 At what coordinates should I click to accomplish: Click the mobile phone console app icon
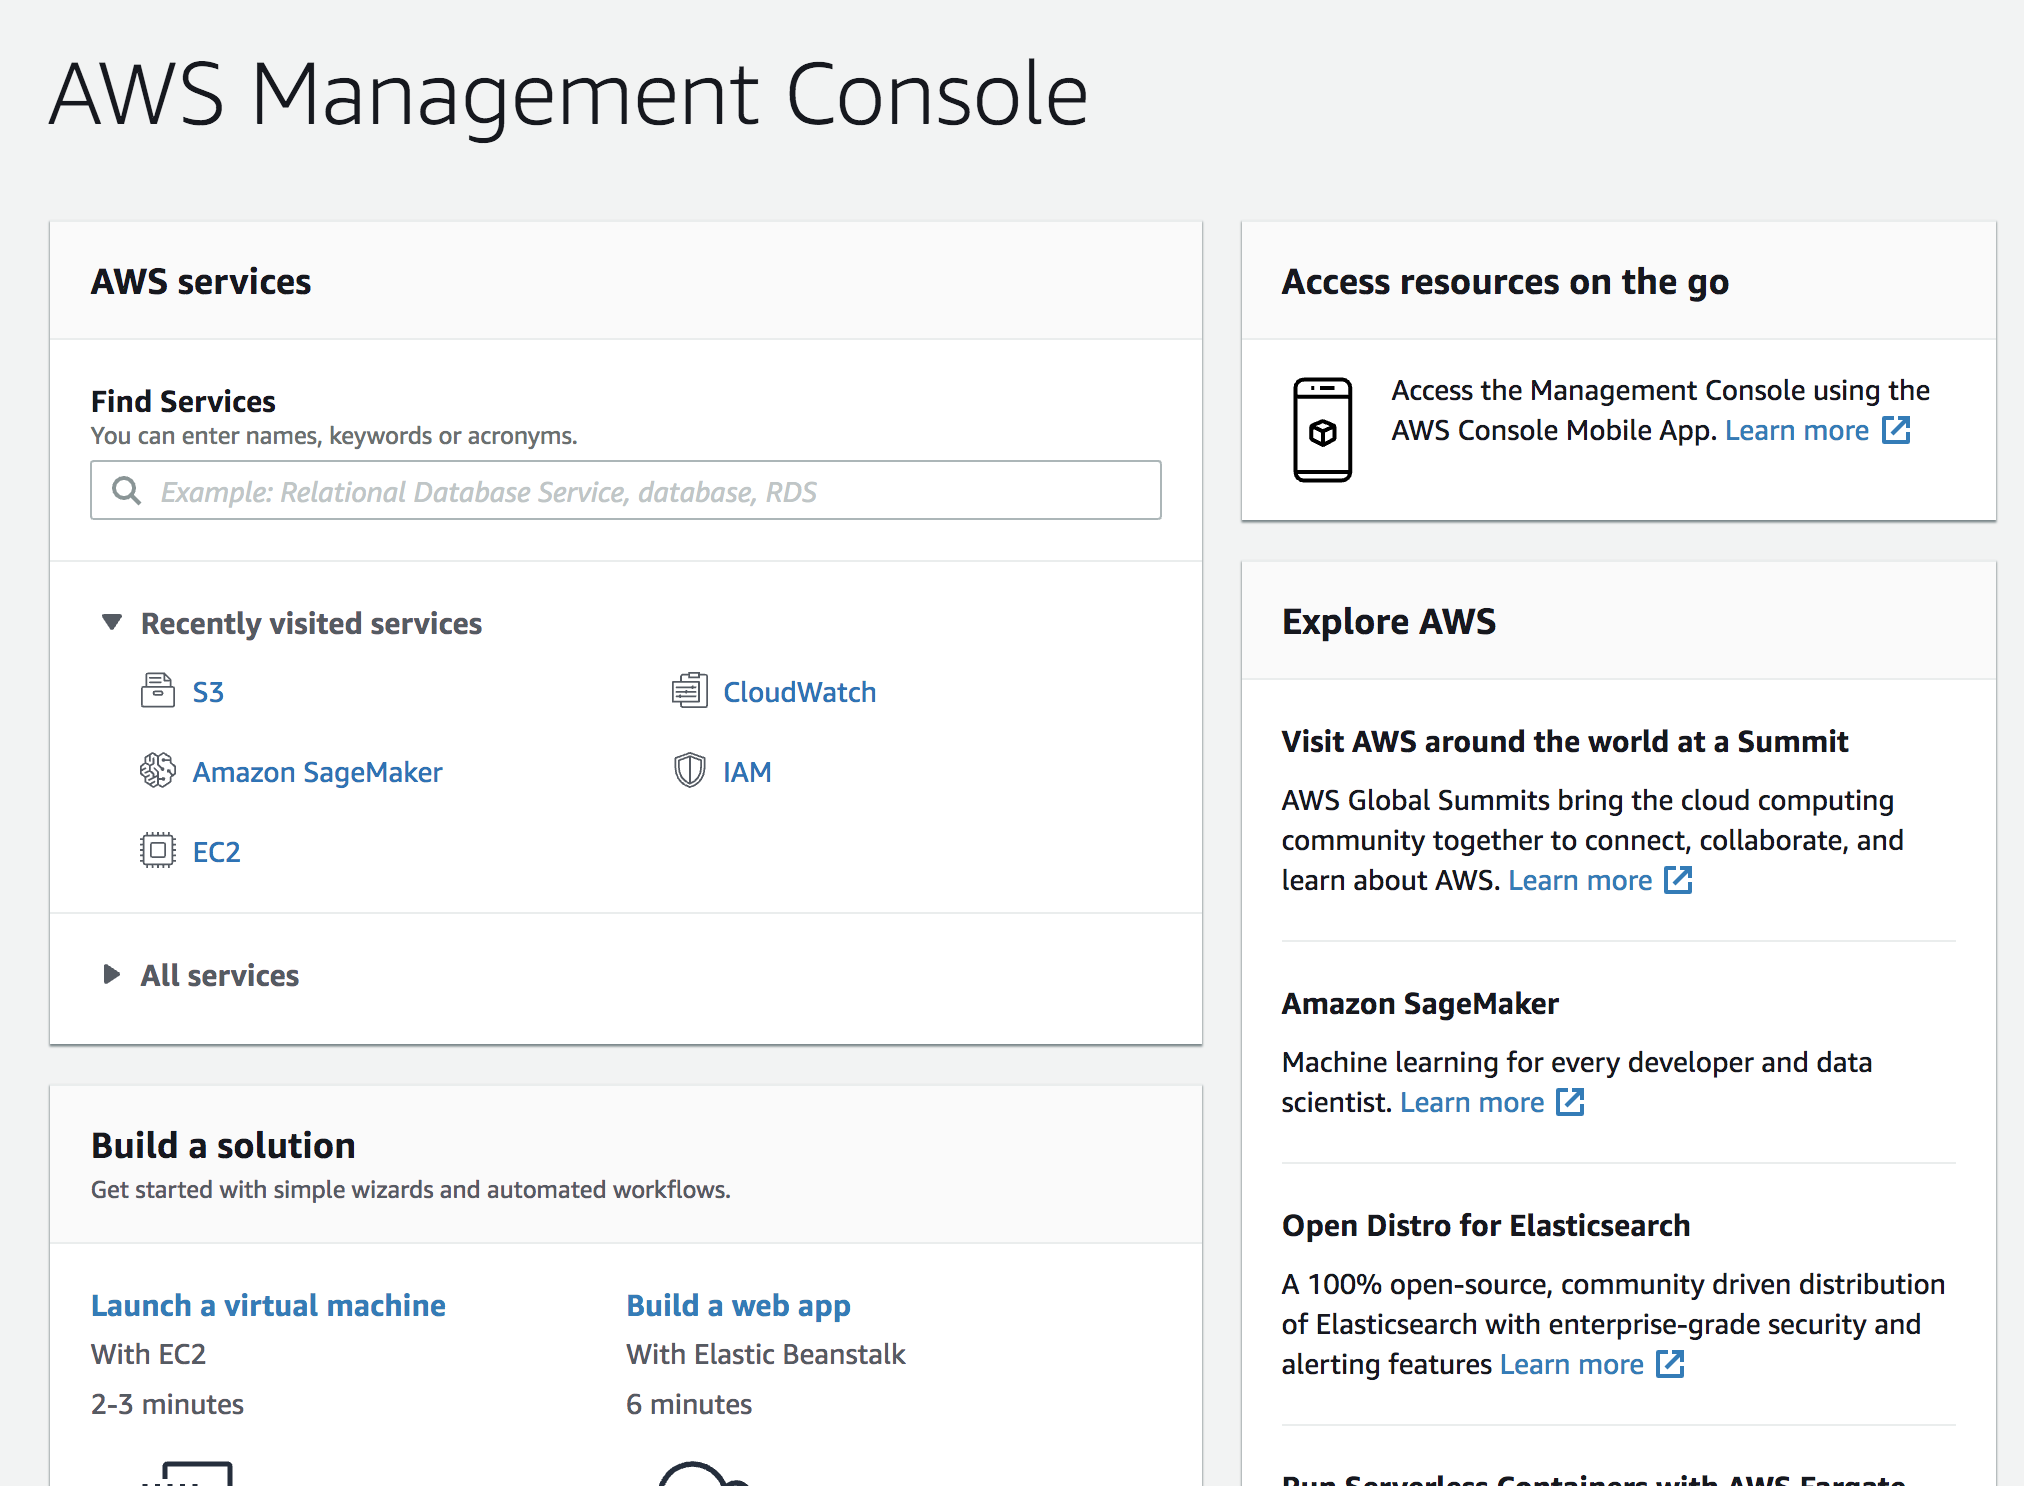click(x=1322, y=430)
